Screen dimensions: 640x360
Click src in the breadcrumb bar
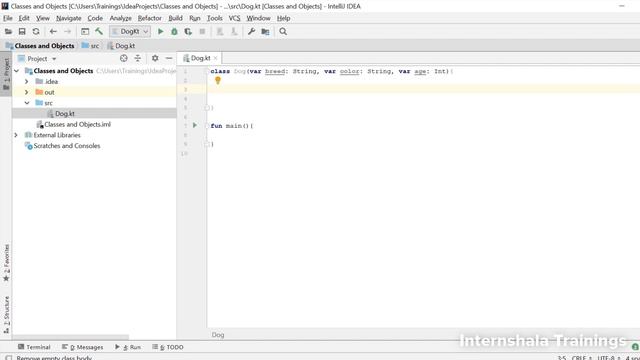pos(91,46)
